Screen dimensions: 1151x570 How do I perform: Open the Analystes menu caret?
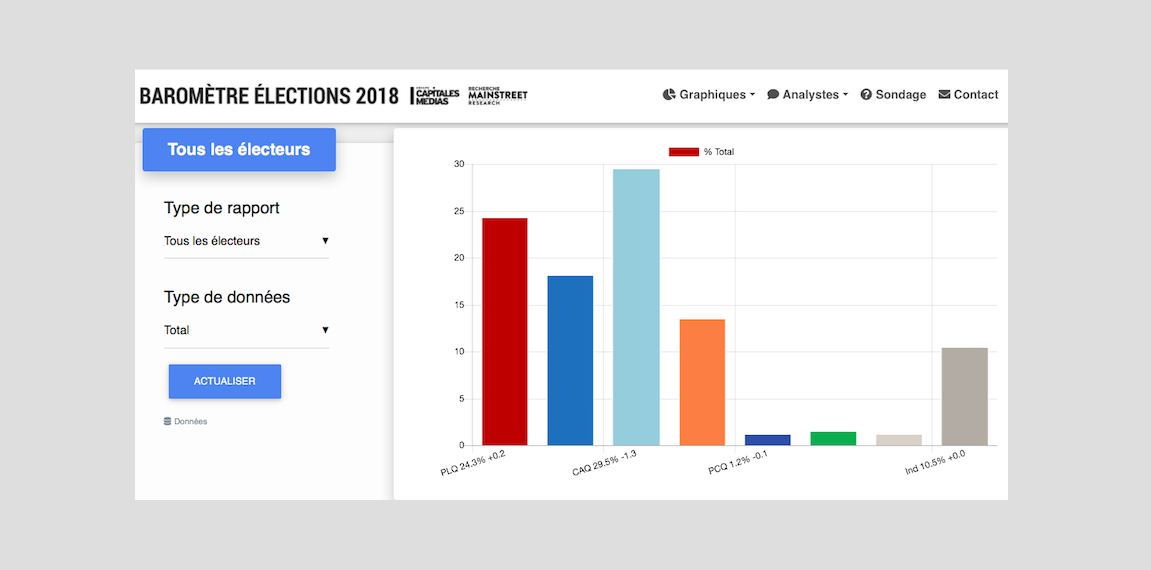pos(845,96)
